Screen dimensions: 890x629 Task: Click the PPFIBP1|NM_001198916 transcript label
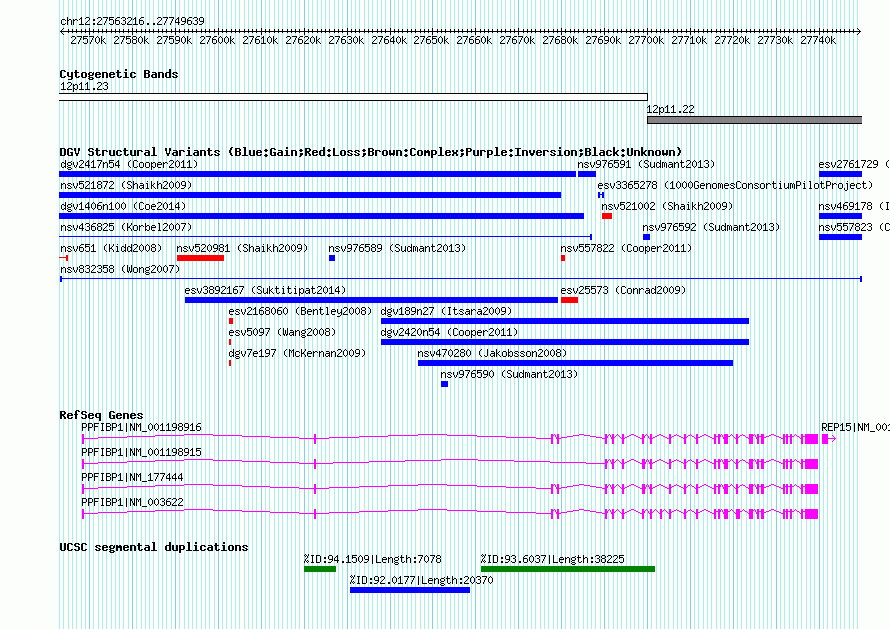(141, 427)
